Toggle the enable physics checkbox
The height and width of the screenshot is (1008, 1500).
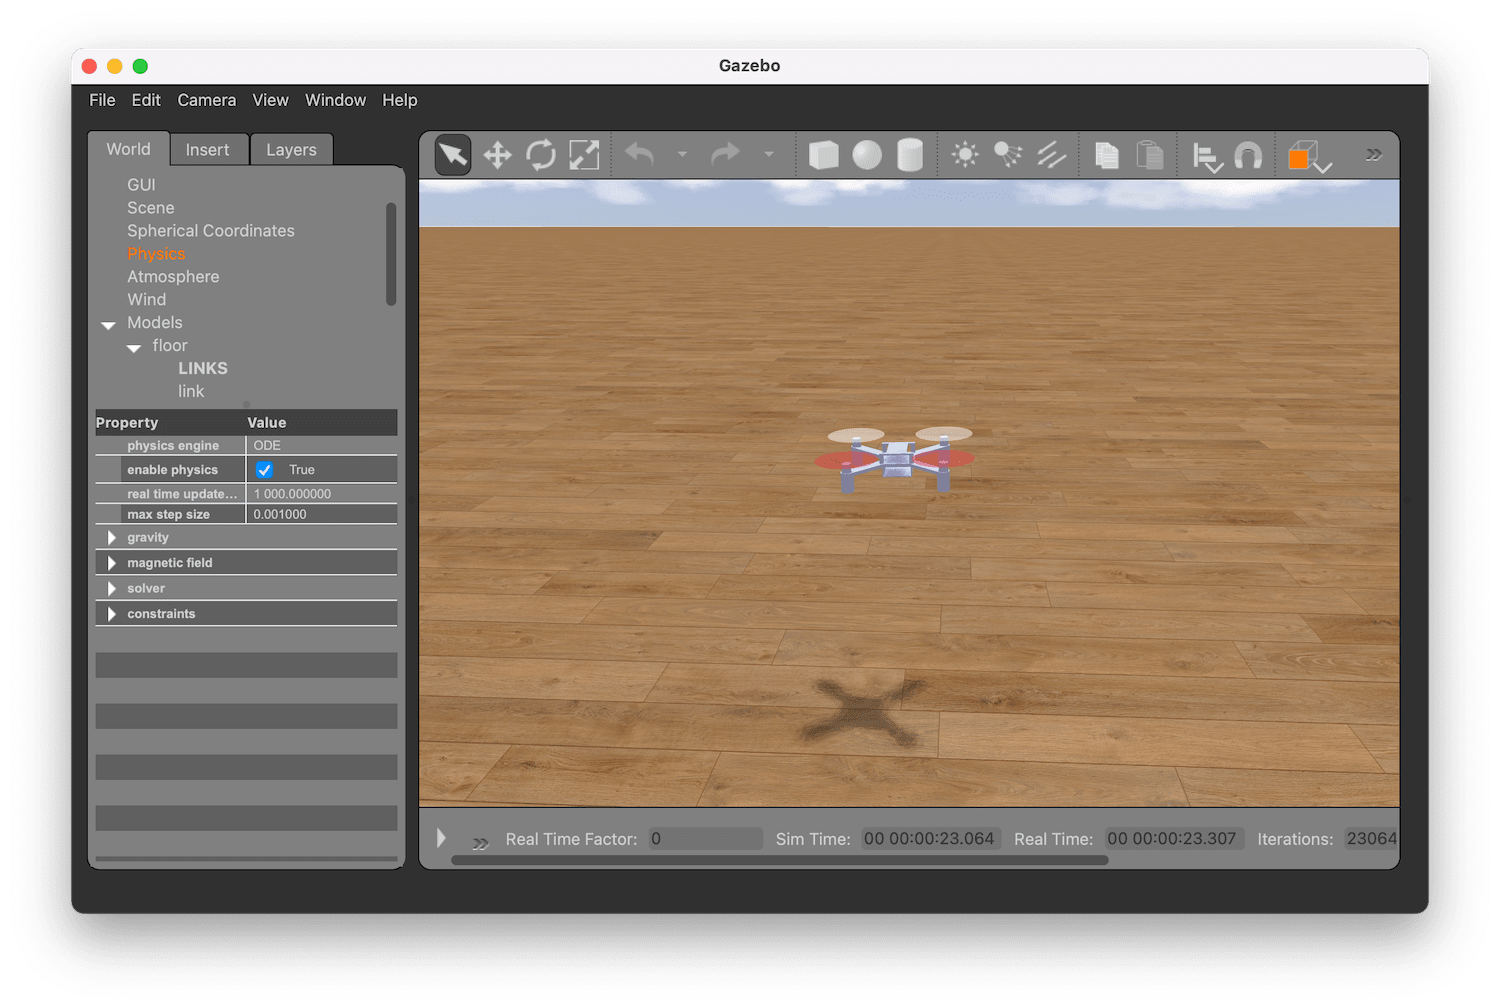tap(264, 469)
